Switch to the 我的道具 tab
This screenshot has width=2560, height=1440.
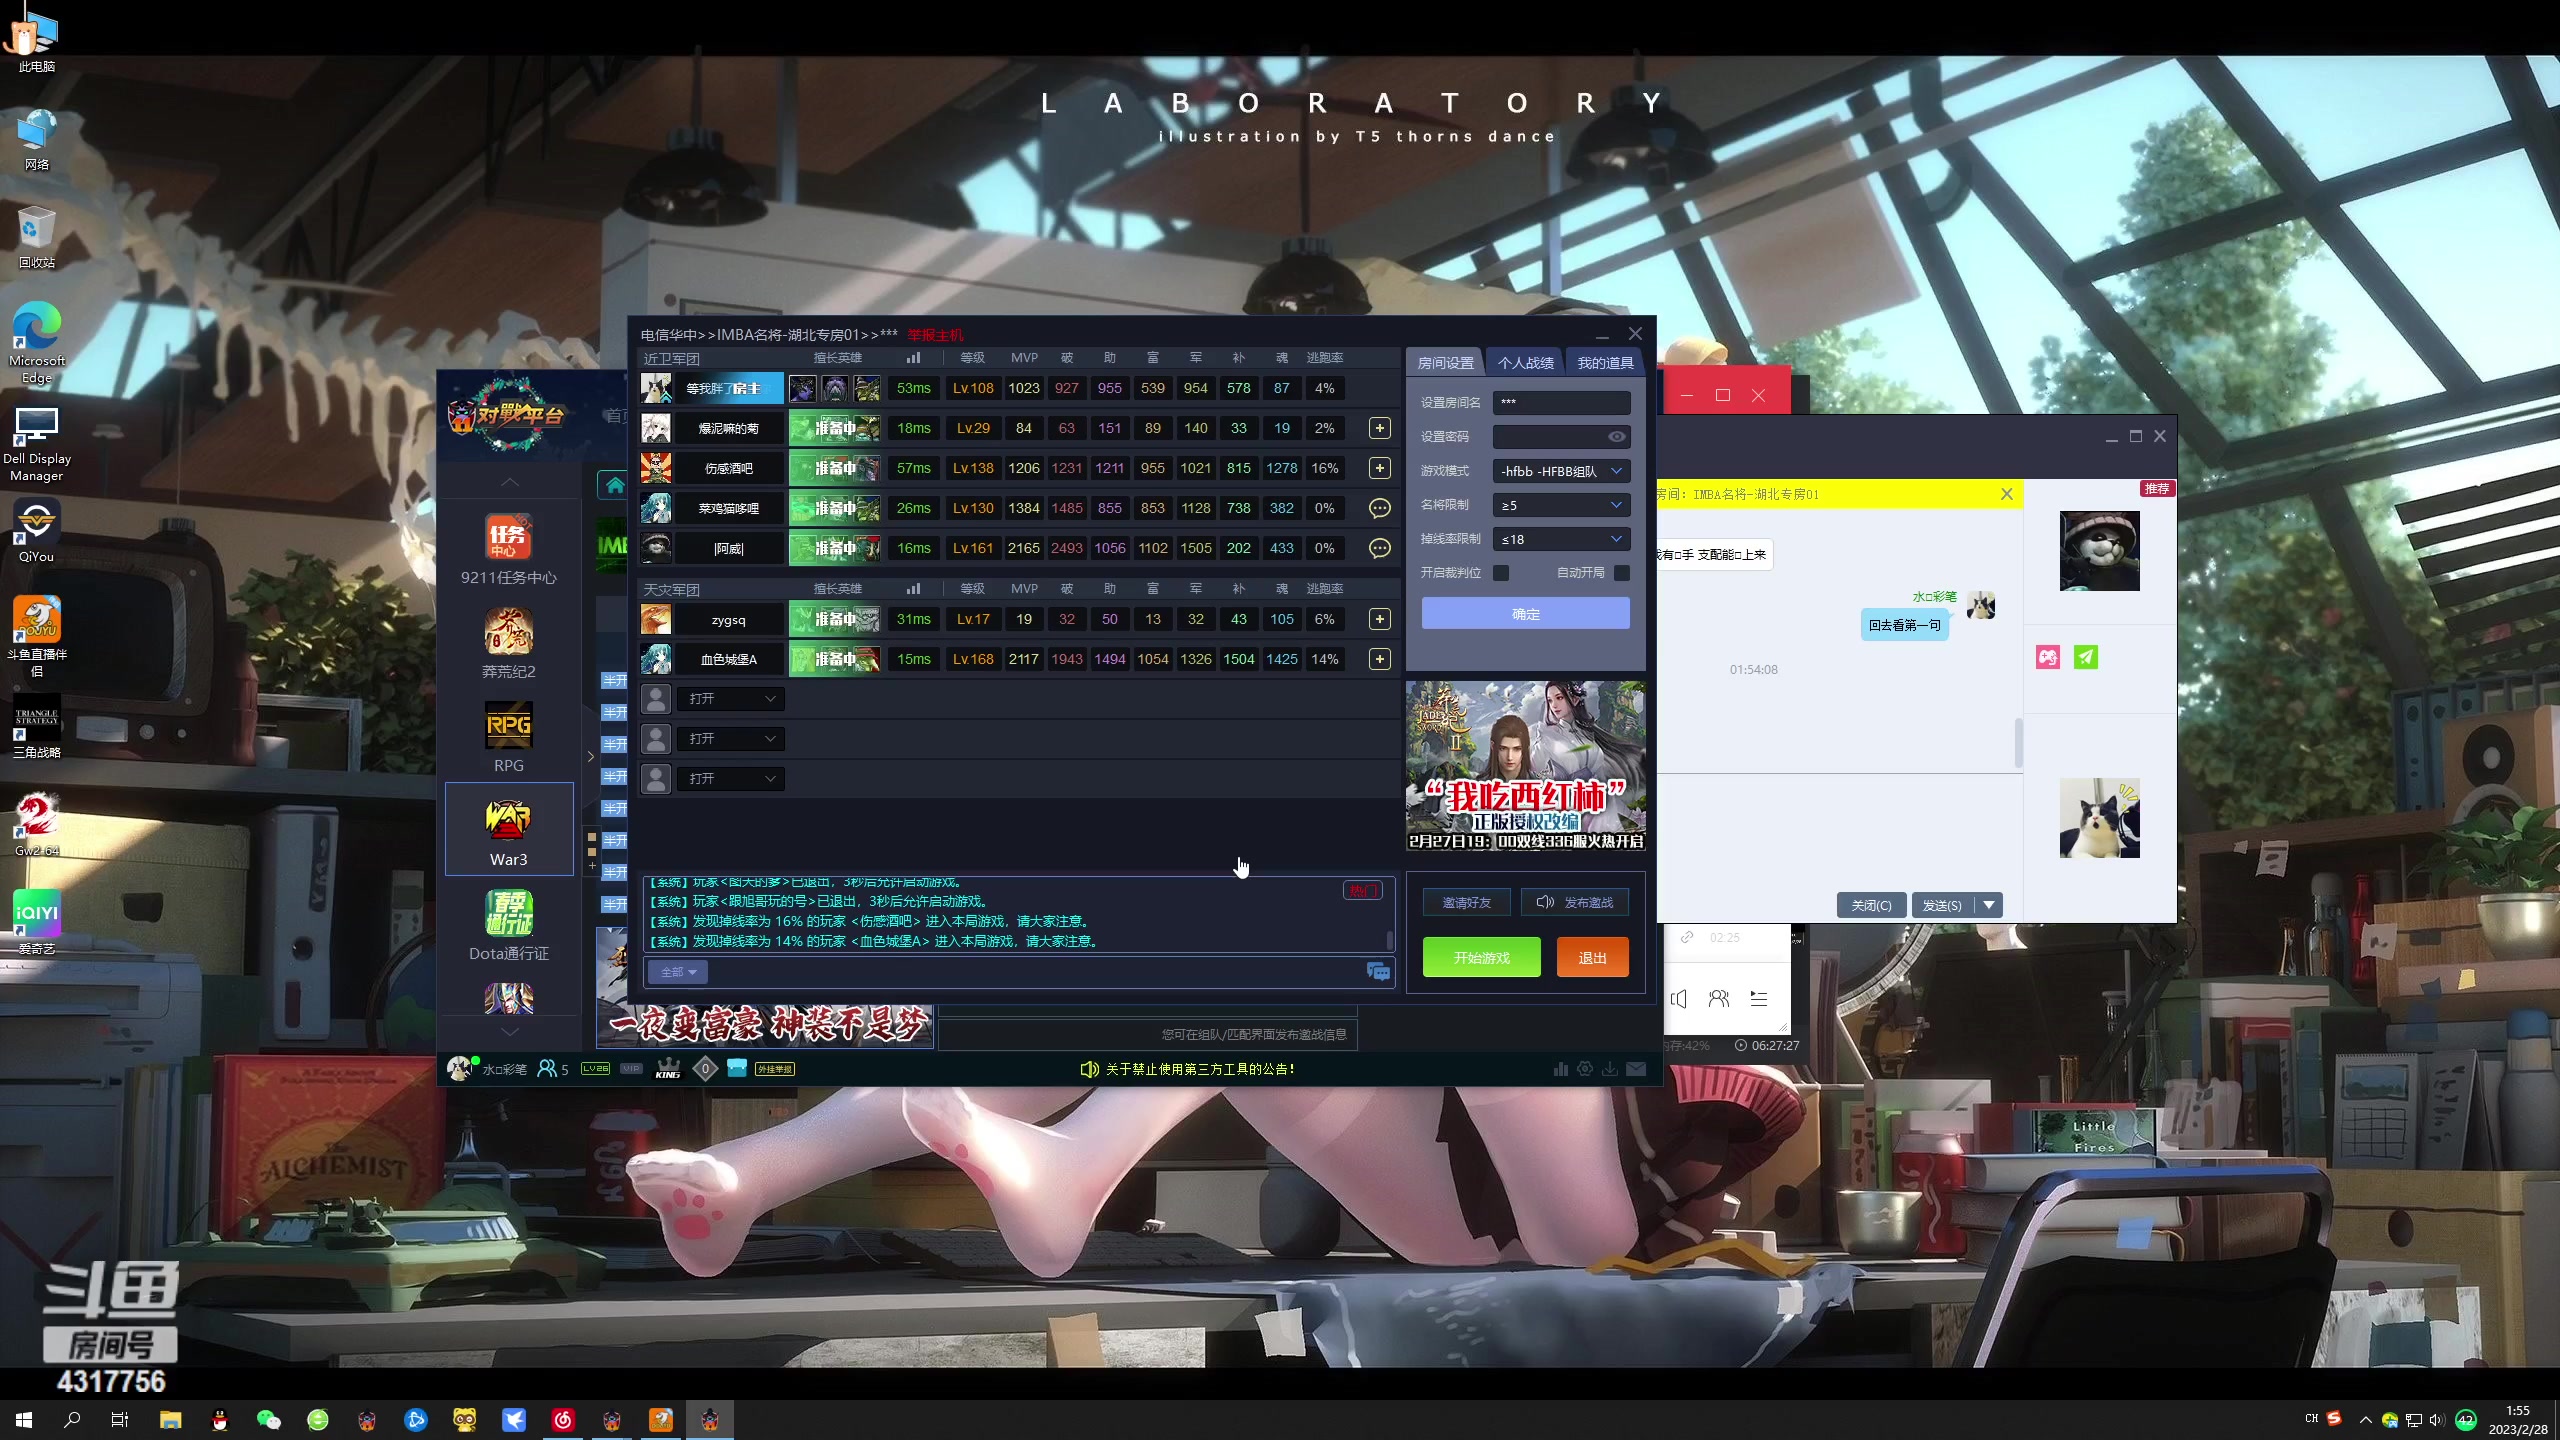click(x=1605, y=362)
